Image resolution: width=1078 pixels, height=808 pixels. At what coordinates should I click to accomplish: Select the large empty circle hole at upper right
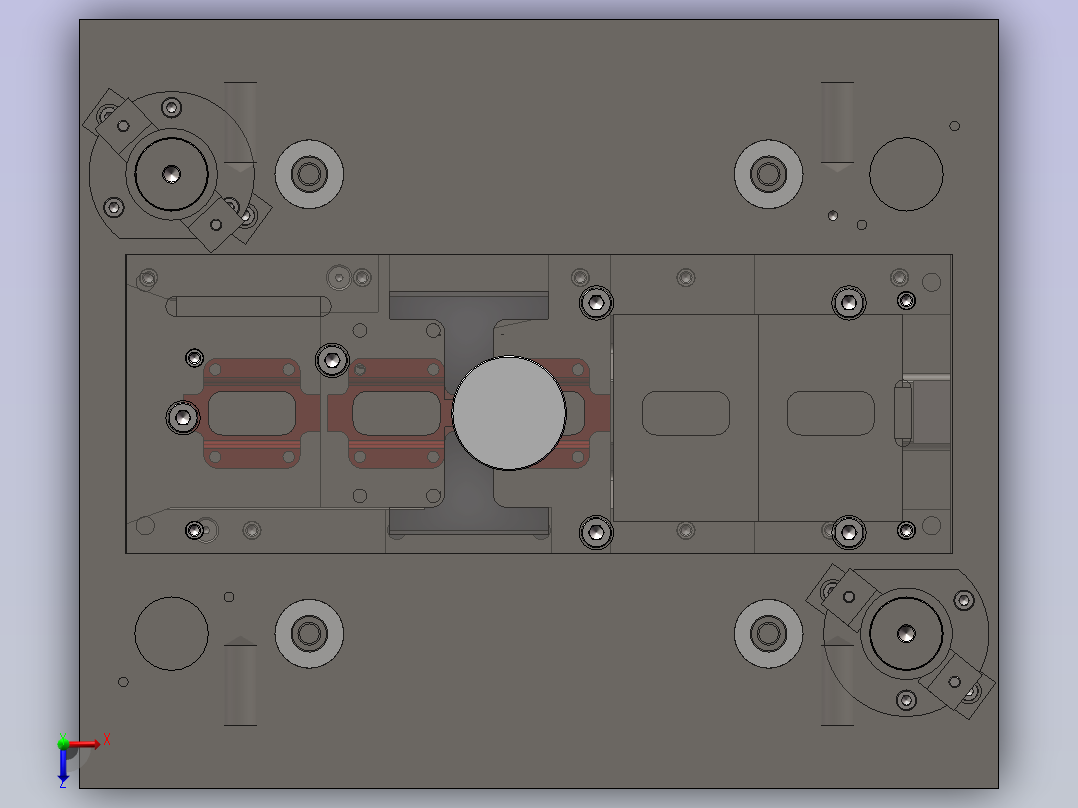point(906,174)
